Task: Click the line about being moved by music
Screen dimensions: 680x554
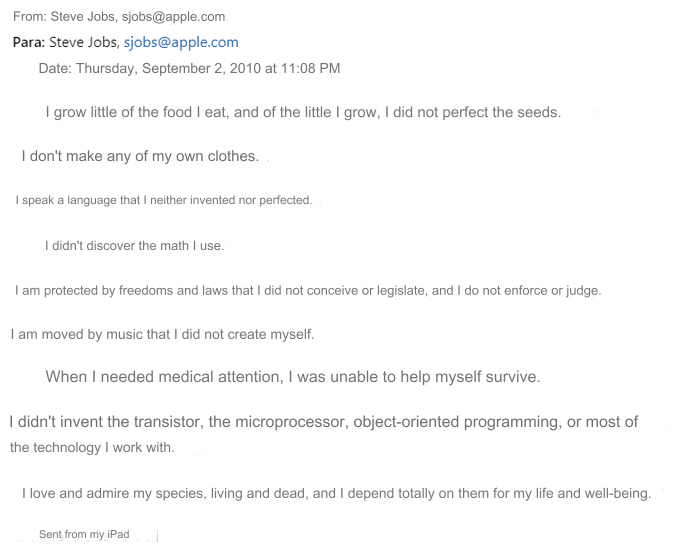Action: (162, 334)
